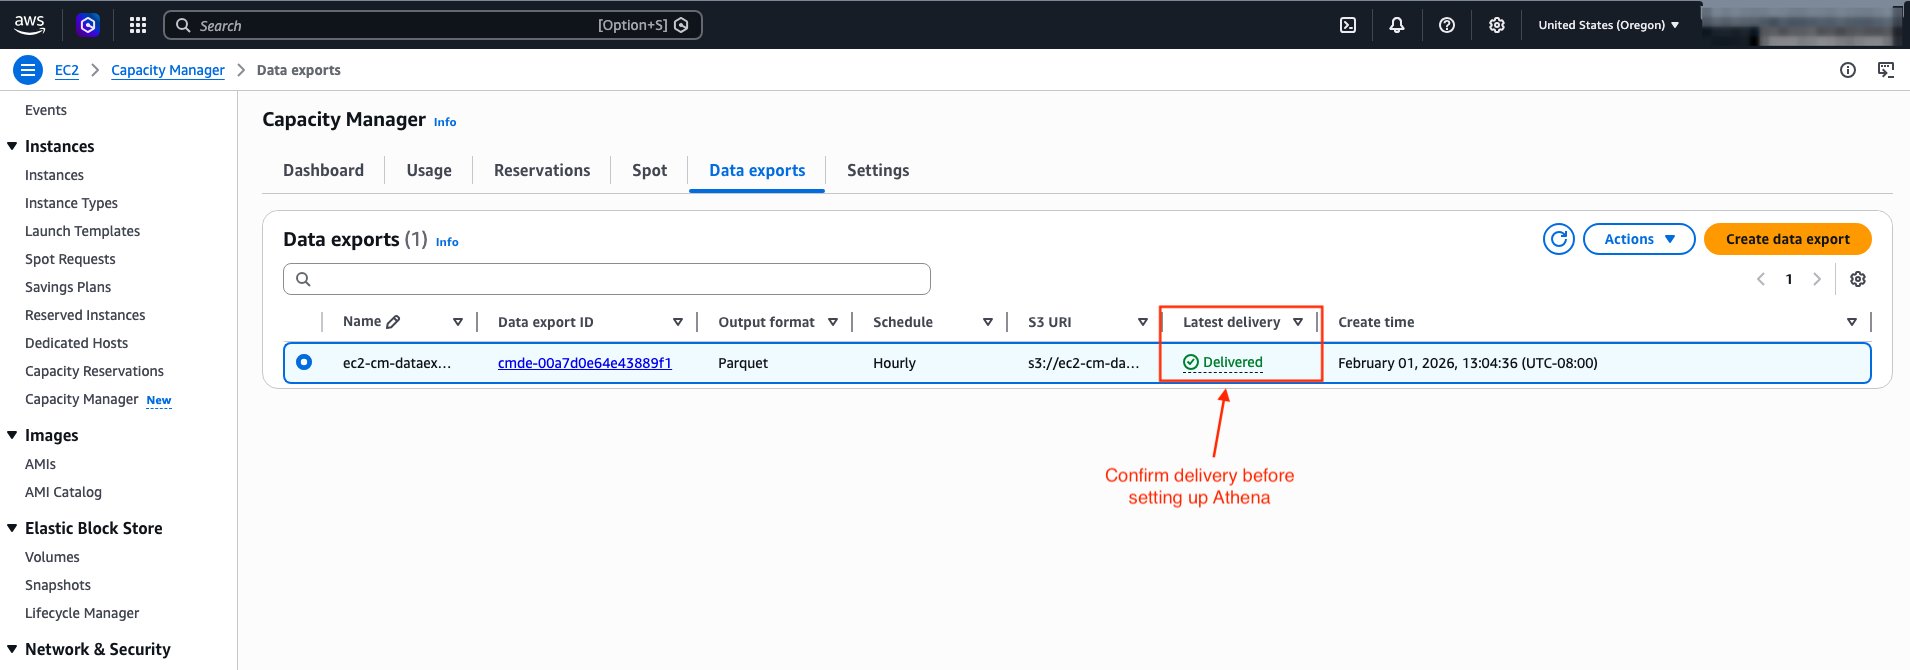
Task: Open table preferences gear icon
Action: [x=1858, y=279]
